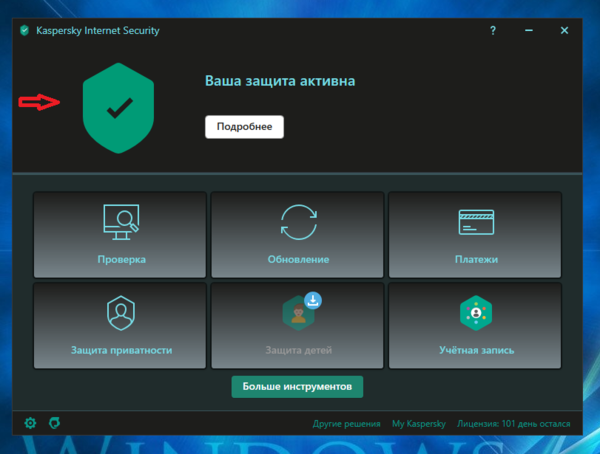
Task: Click the Подробнее button
Action: pos(244,127)
